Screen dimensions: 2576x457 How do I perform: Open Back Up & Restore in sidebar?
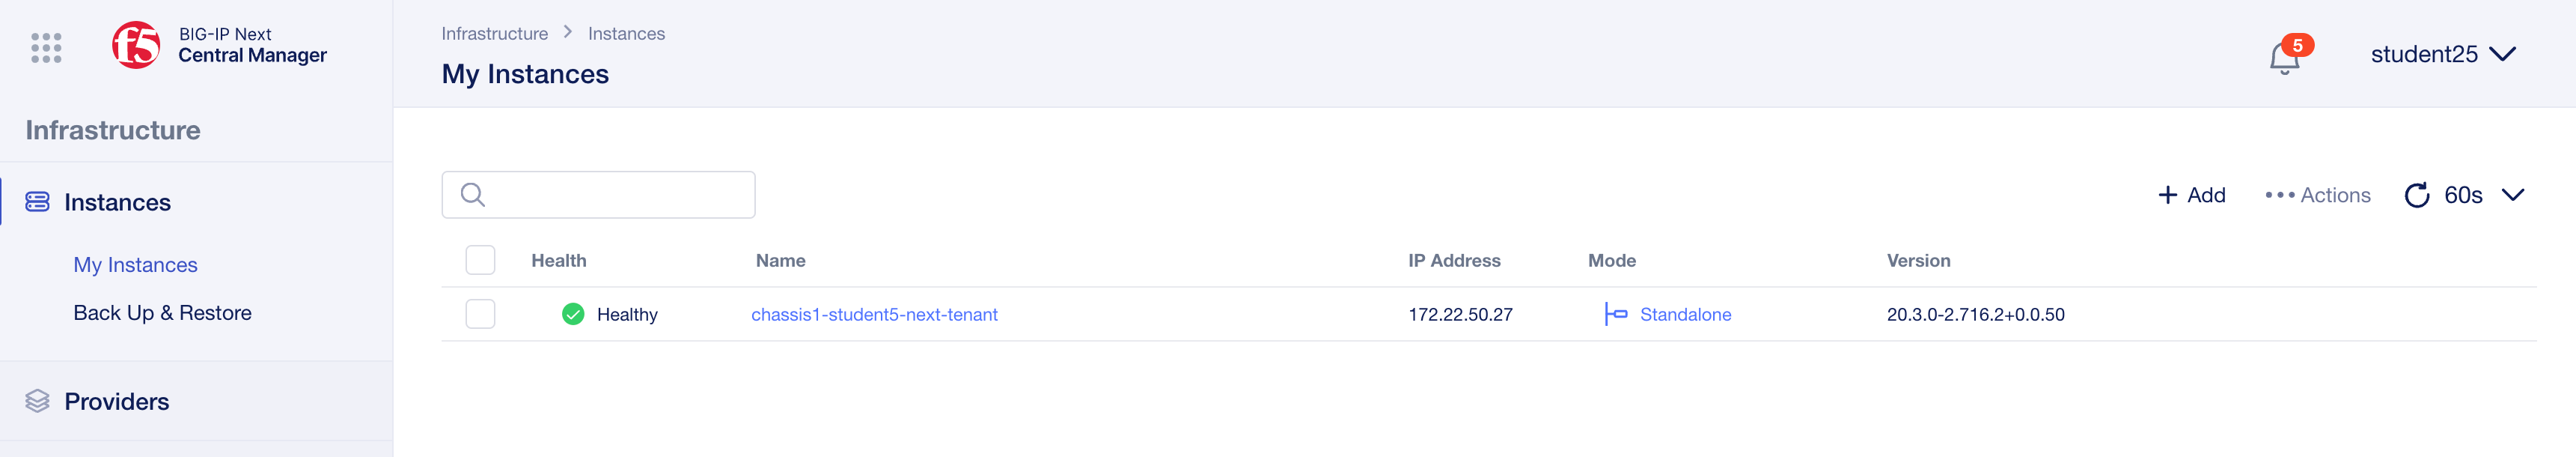[x=162, y=313]
